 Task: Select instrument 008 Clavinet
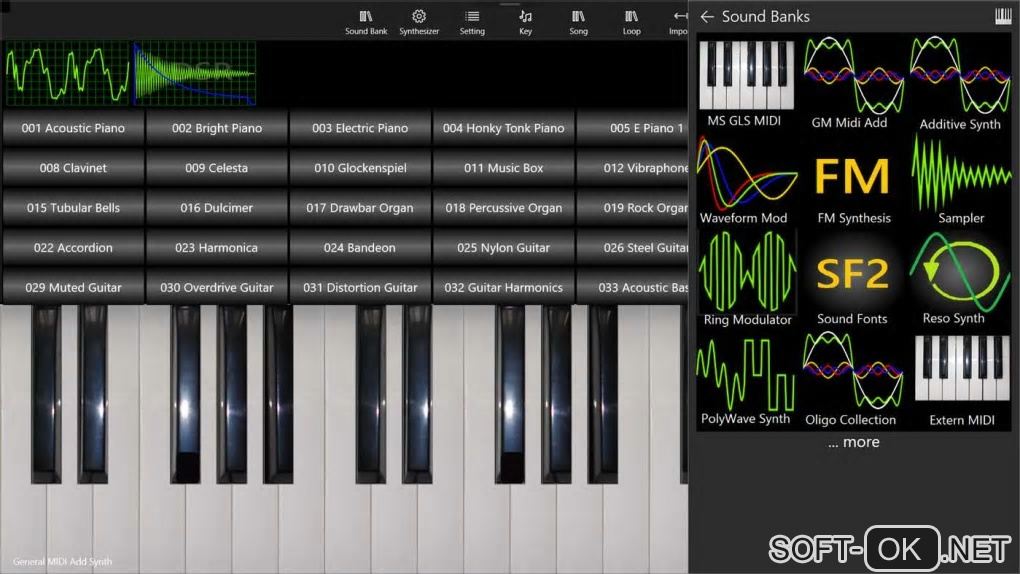(73, 168)
